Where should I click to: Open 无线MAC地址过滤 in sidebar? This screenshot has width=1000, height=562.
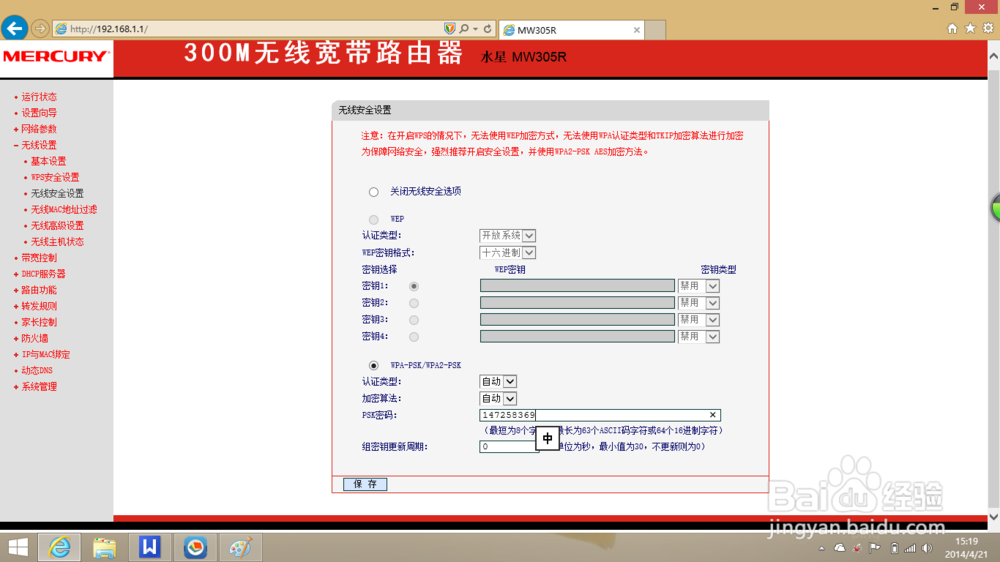pyautogui.click(x=64, y=209)
